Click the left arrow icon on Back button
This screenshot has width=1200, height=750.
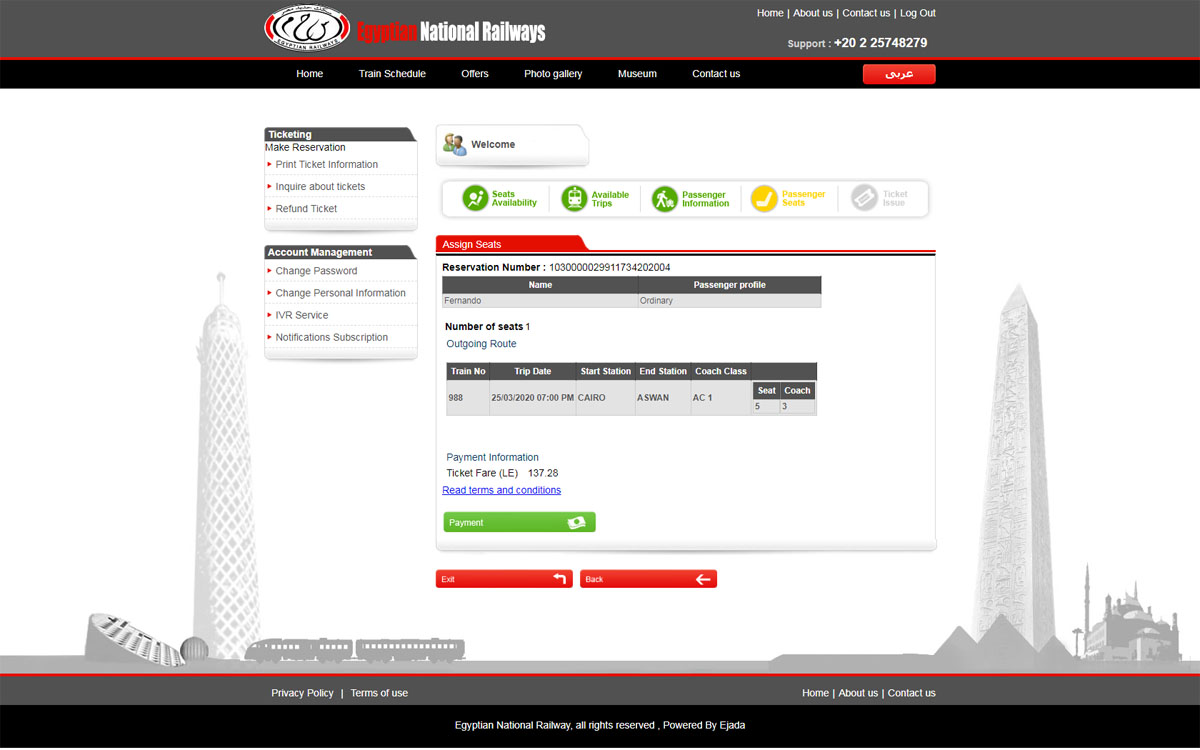[x=703, y=579]
